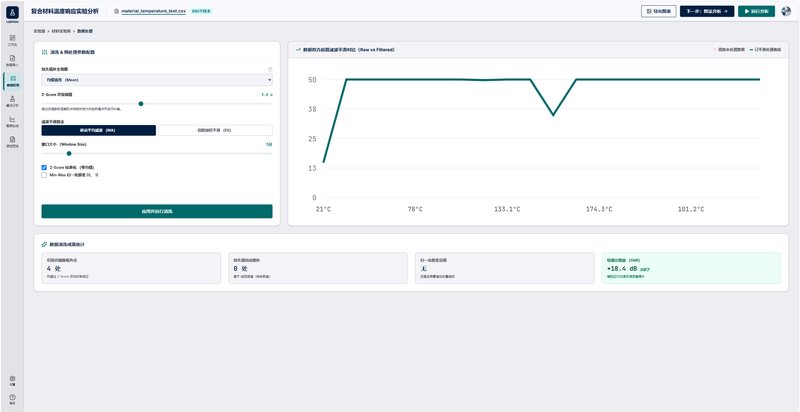The image size is (800, 412).
Task: Open the workspace grid icon in sidebar
Action: point(12,40)
